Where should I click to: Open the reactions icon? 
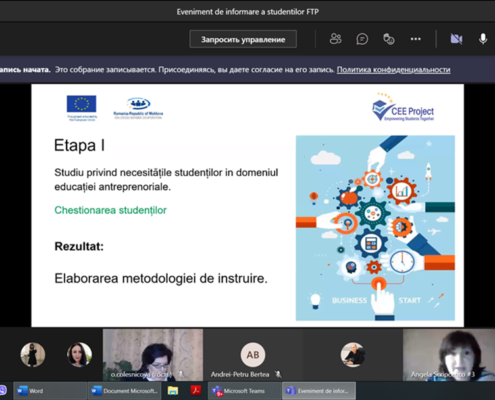389,39
